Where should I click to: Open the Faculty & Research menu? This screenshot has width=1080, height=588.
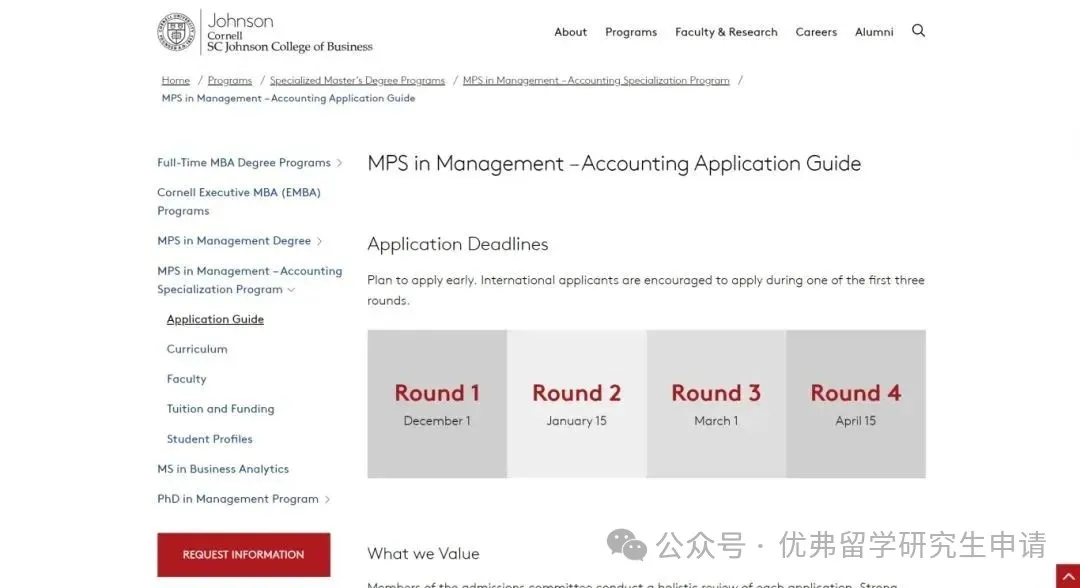pyautogui.click(x=726, y=32)
